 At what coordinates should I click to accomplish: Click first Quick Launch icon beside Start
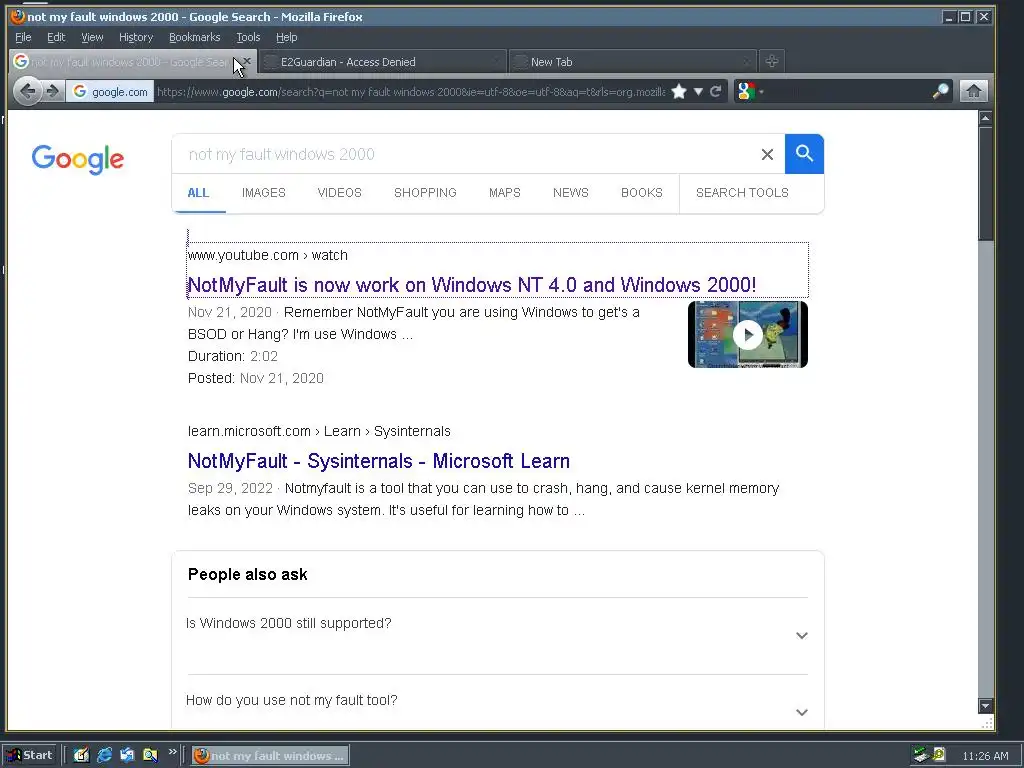pyautogui.click(x=81, y=756)
